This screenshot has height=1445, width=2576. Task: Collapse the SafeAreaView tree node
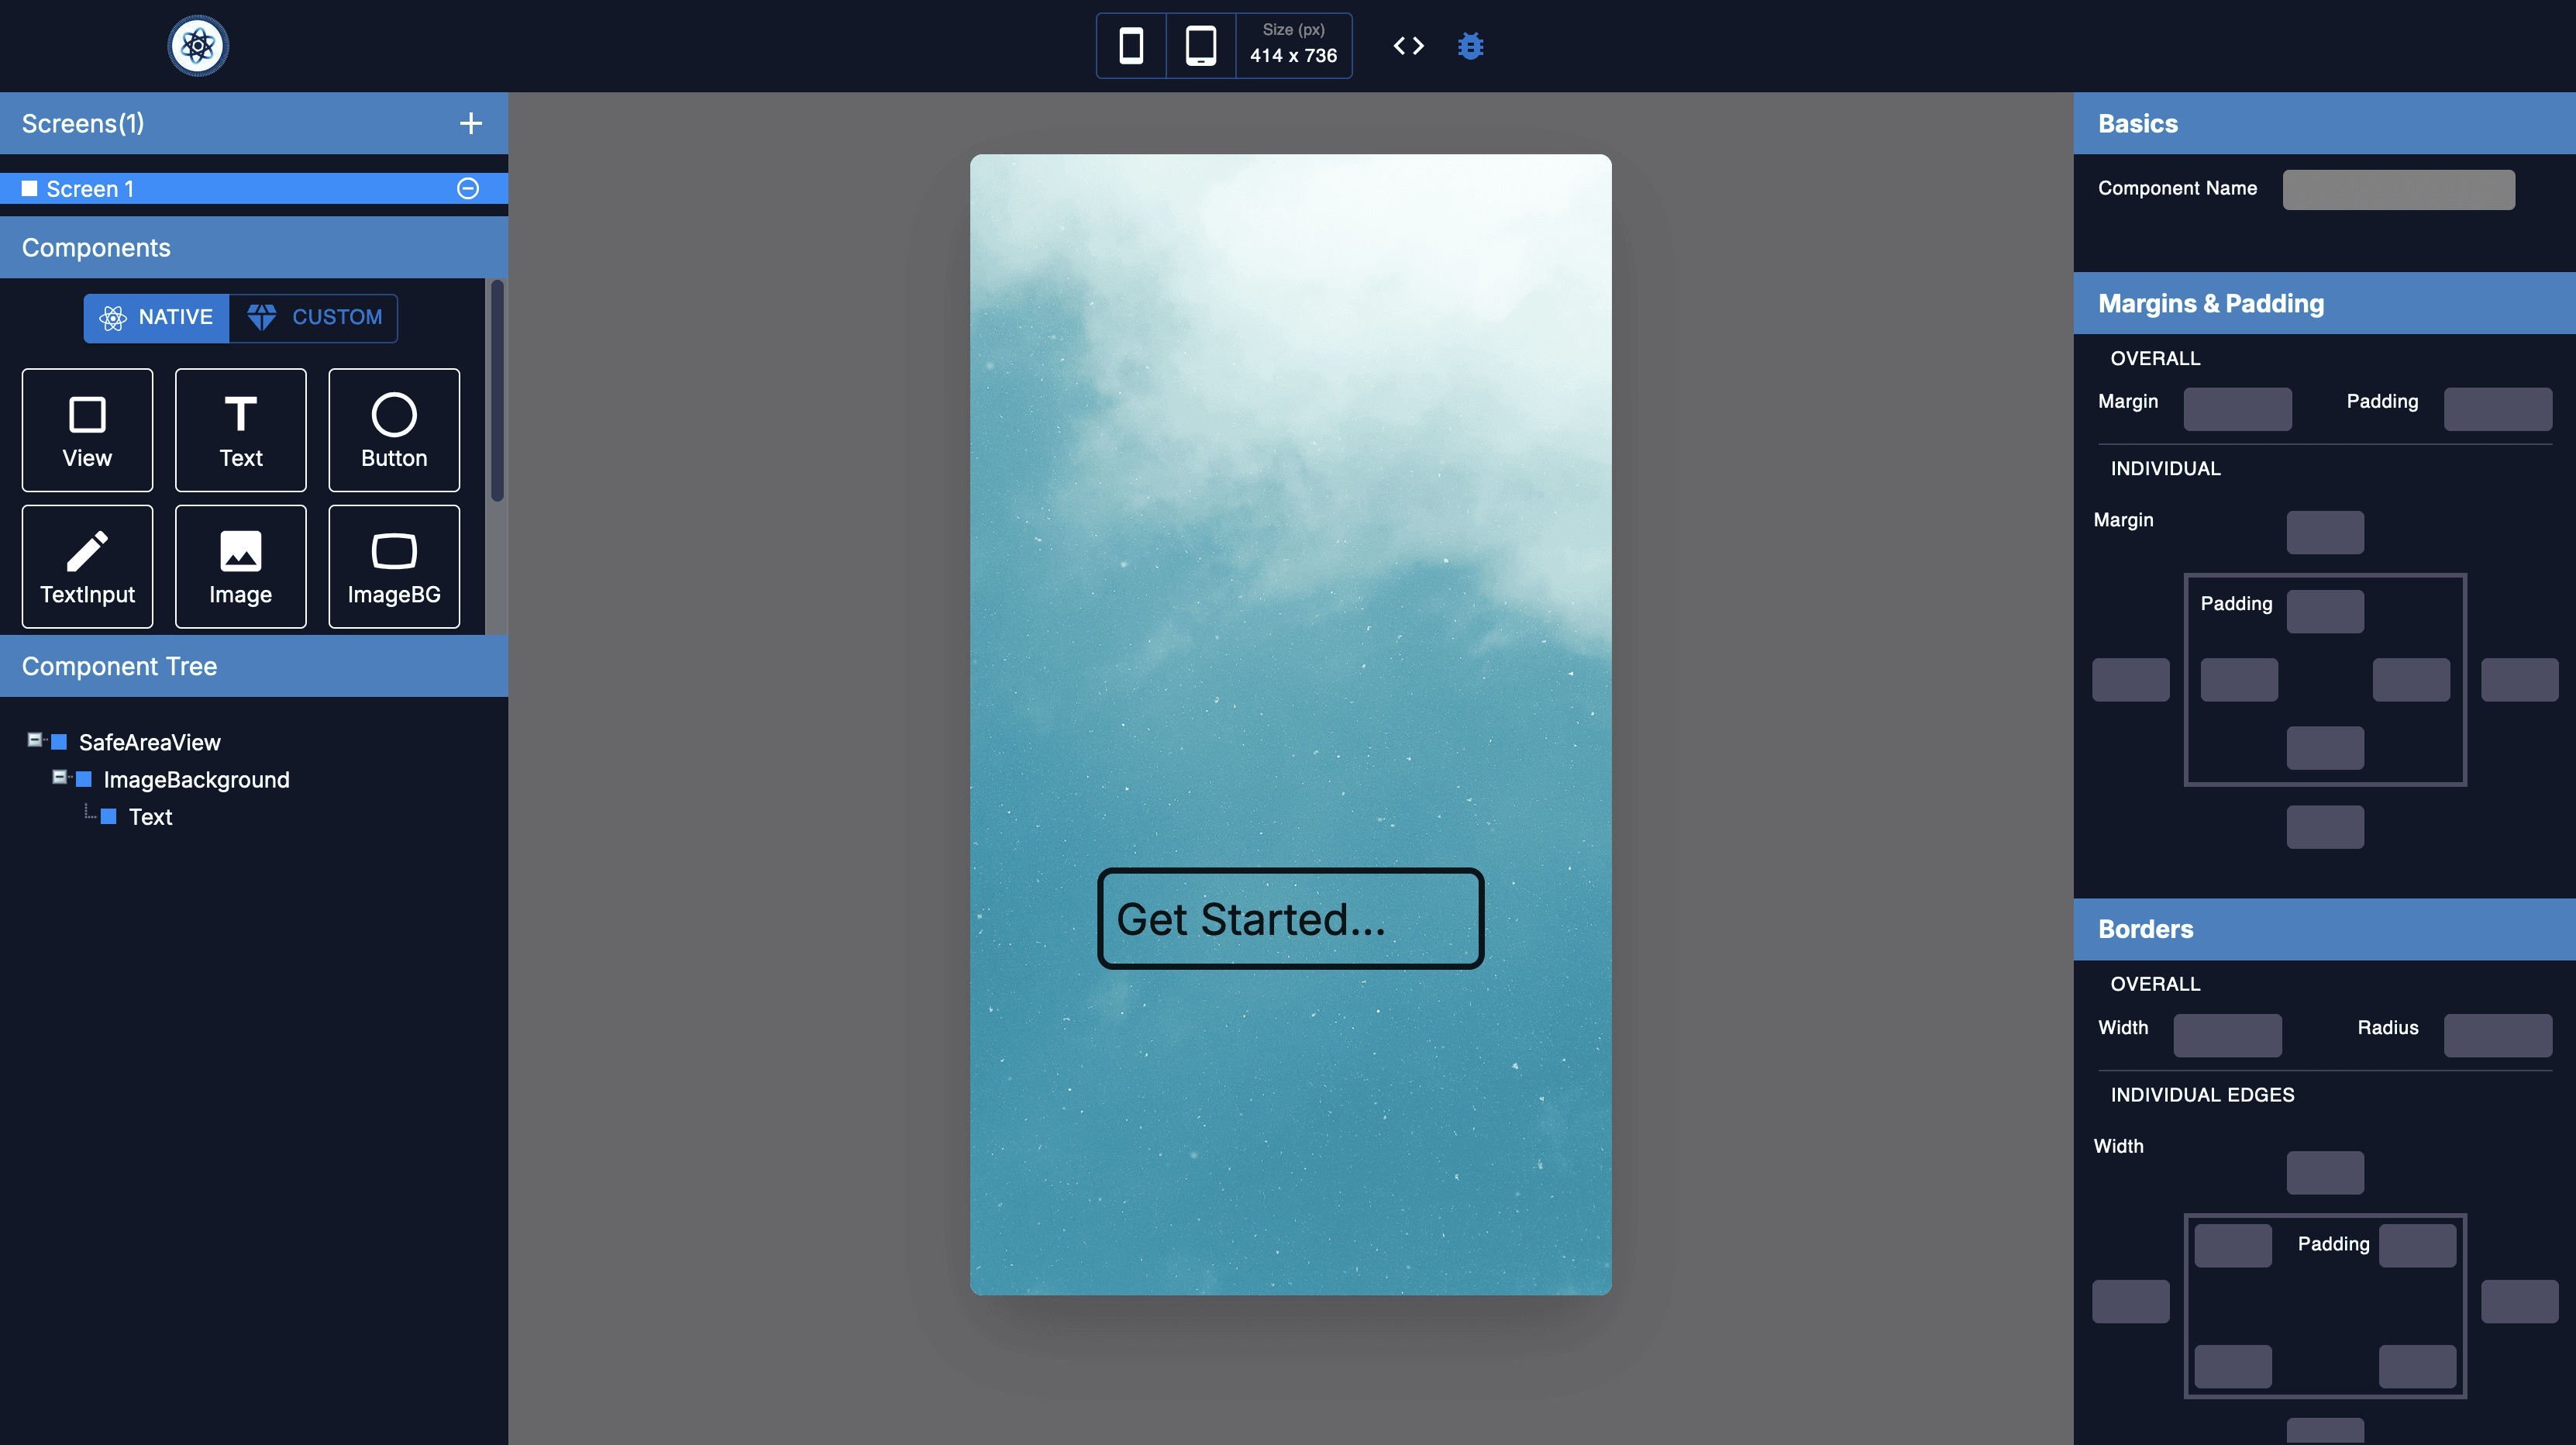[34, 740]
